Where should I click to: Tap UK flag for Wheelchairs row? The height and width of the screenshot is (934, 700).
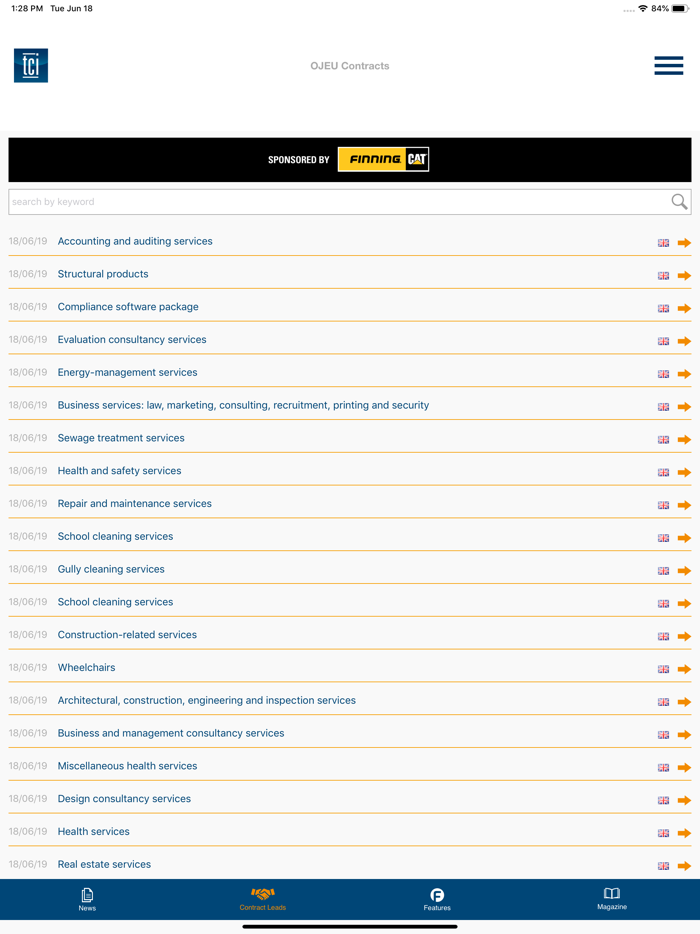click(x=663, y=669)
